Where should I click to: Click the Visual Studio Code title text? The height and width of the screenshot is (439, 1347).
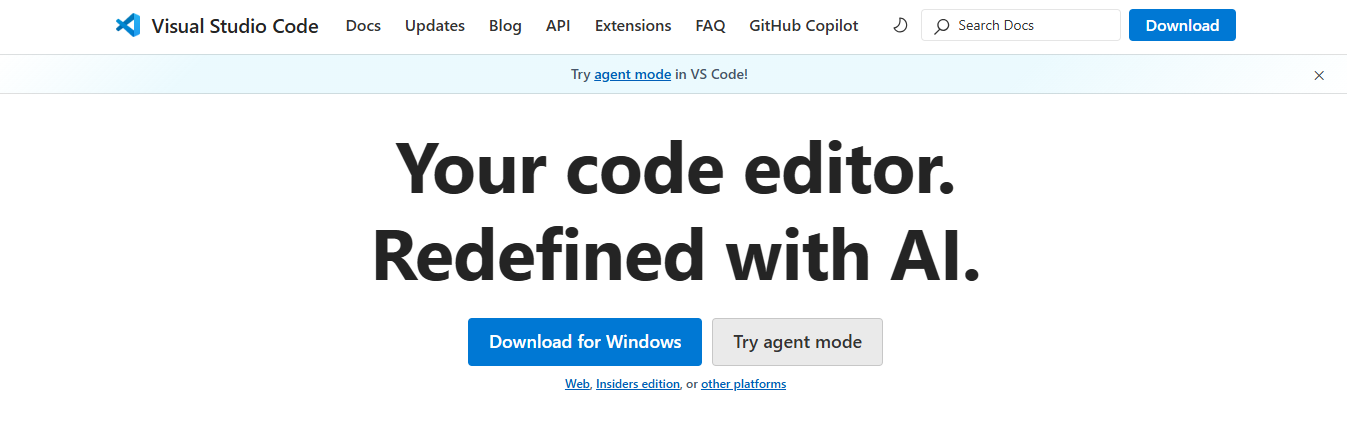(235, 26)
